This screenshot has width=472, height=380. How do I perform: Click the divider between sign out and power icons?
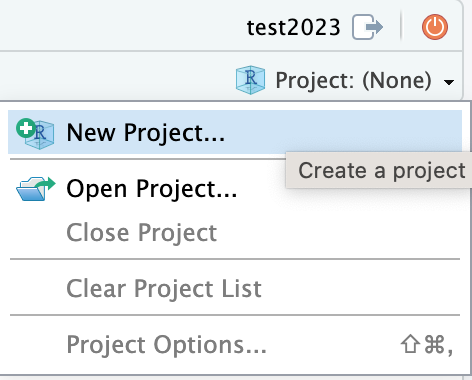click(401, 26)
